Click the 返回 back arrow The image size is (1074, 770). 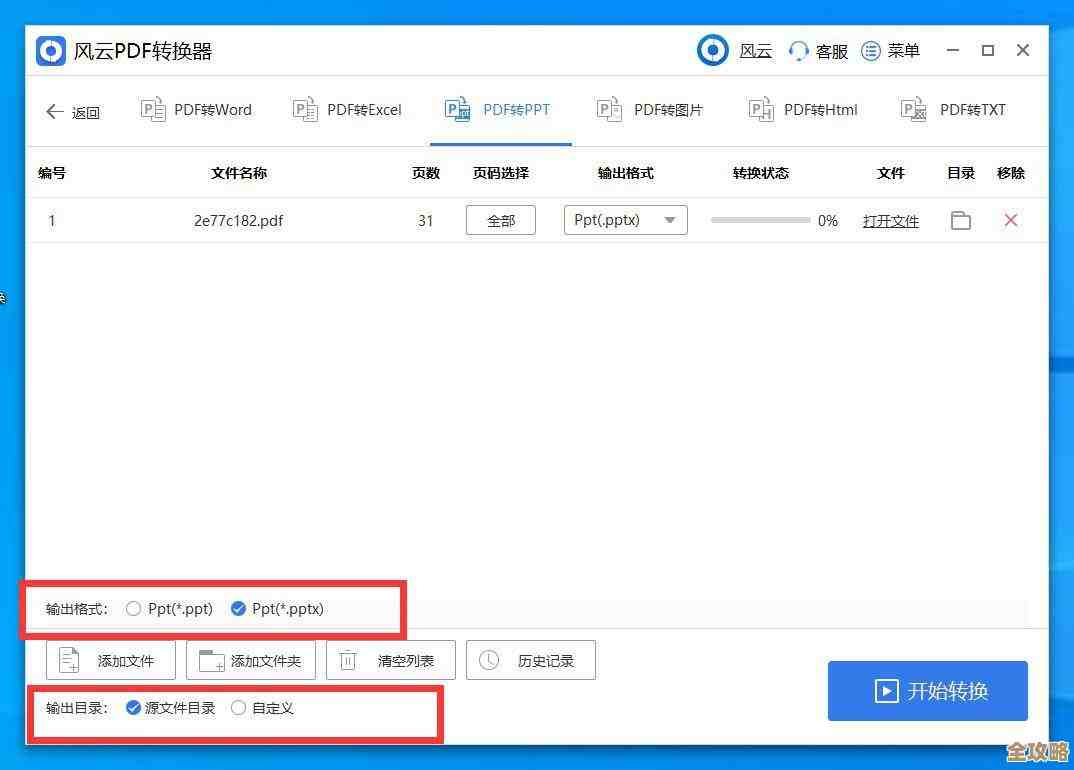[55, 112]
